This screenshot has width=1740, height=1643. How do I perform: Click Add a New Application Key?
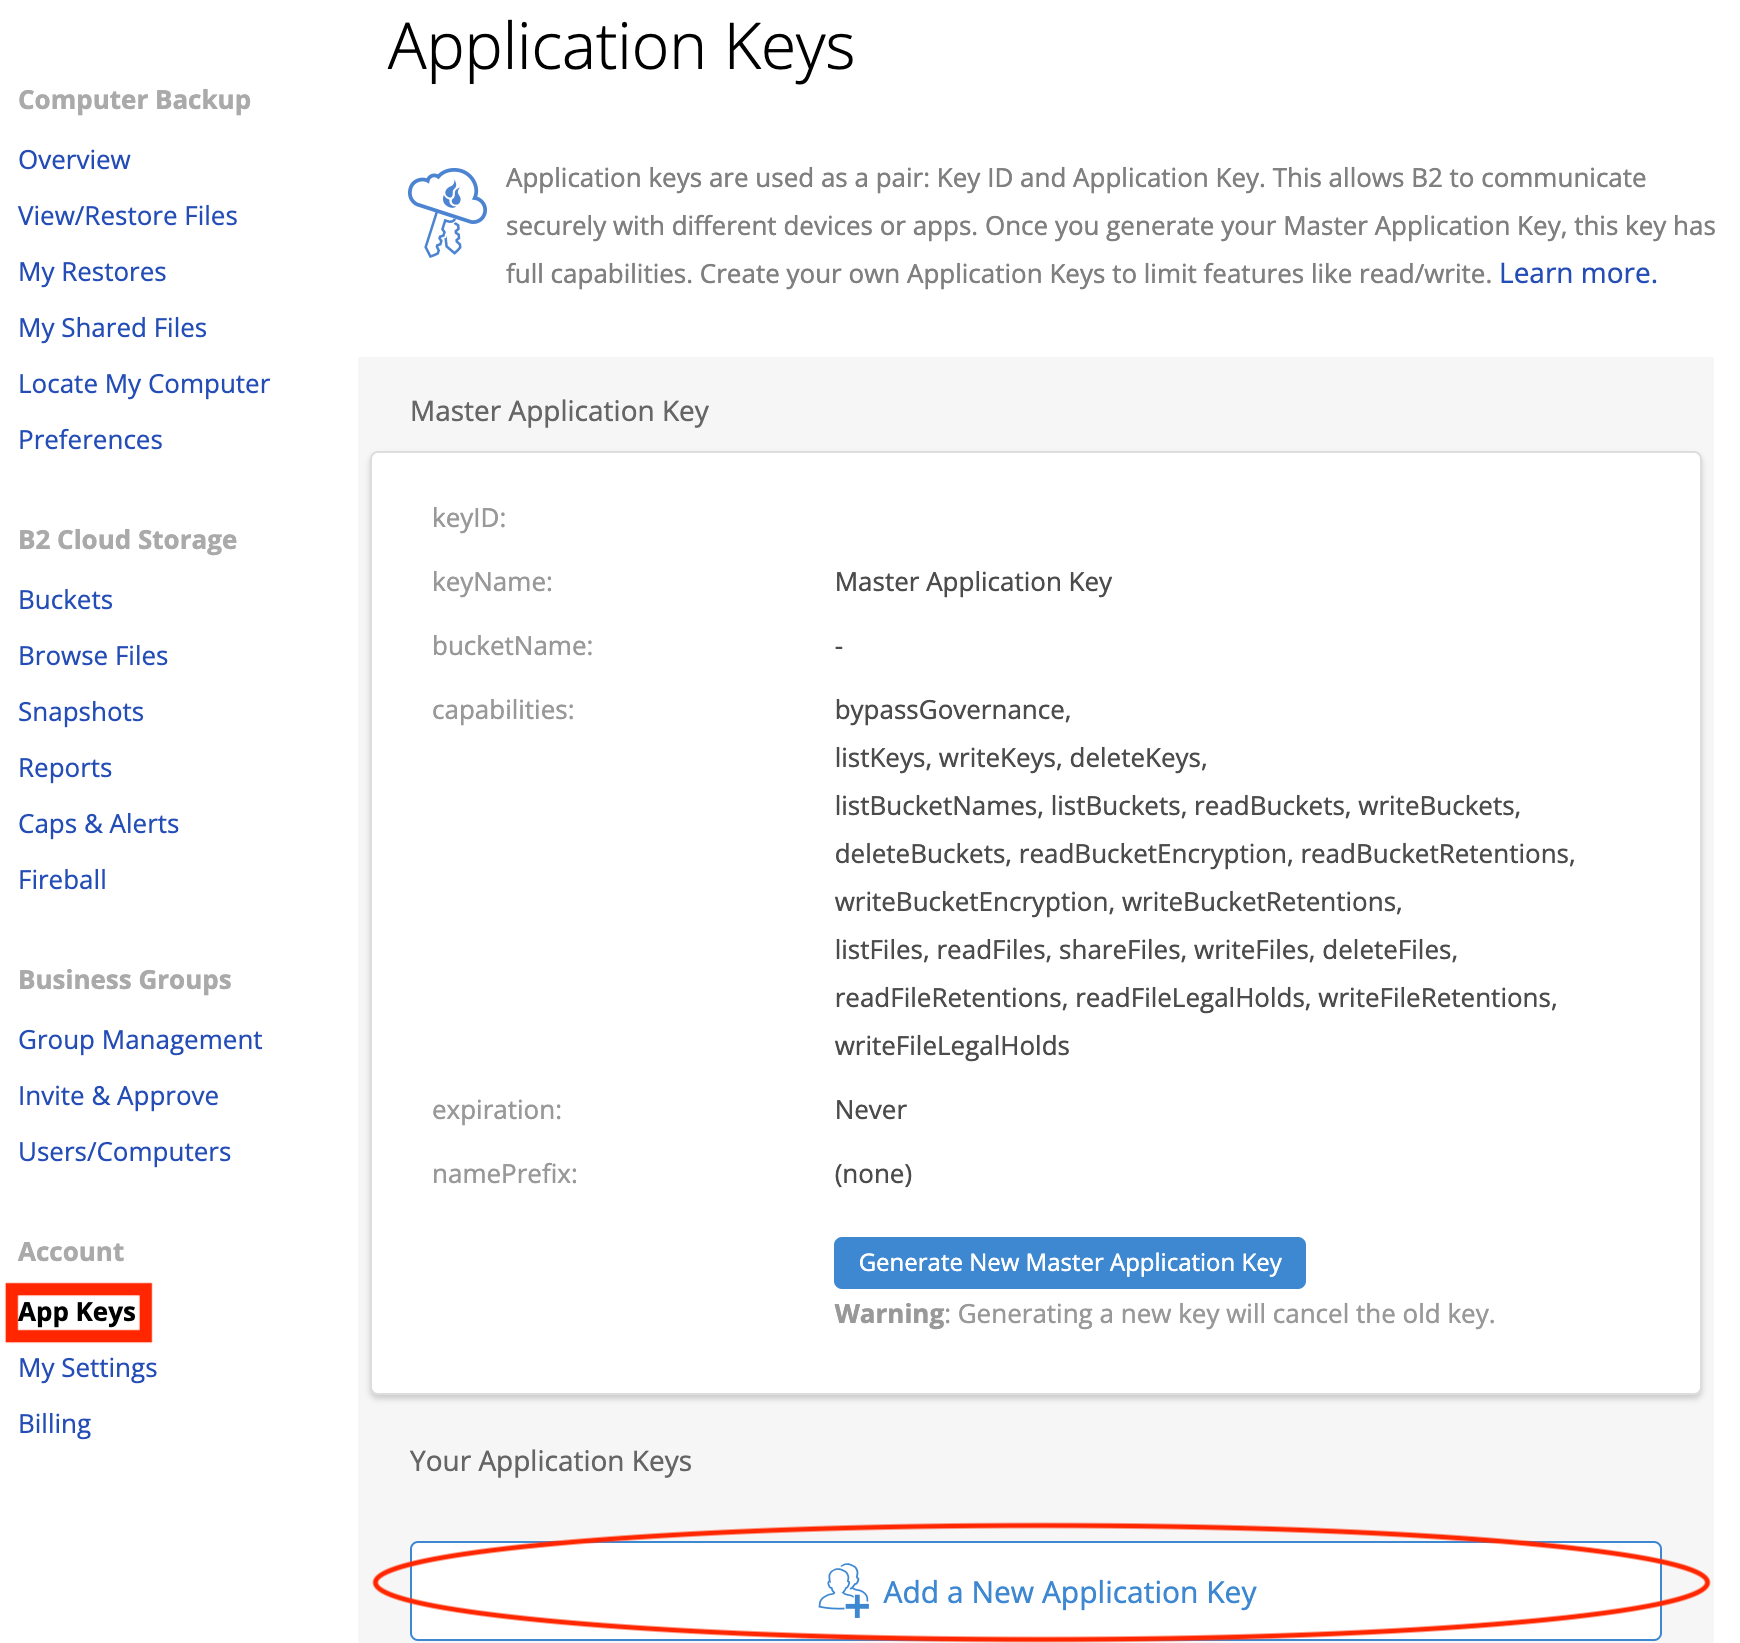(1036, 1591)
